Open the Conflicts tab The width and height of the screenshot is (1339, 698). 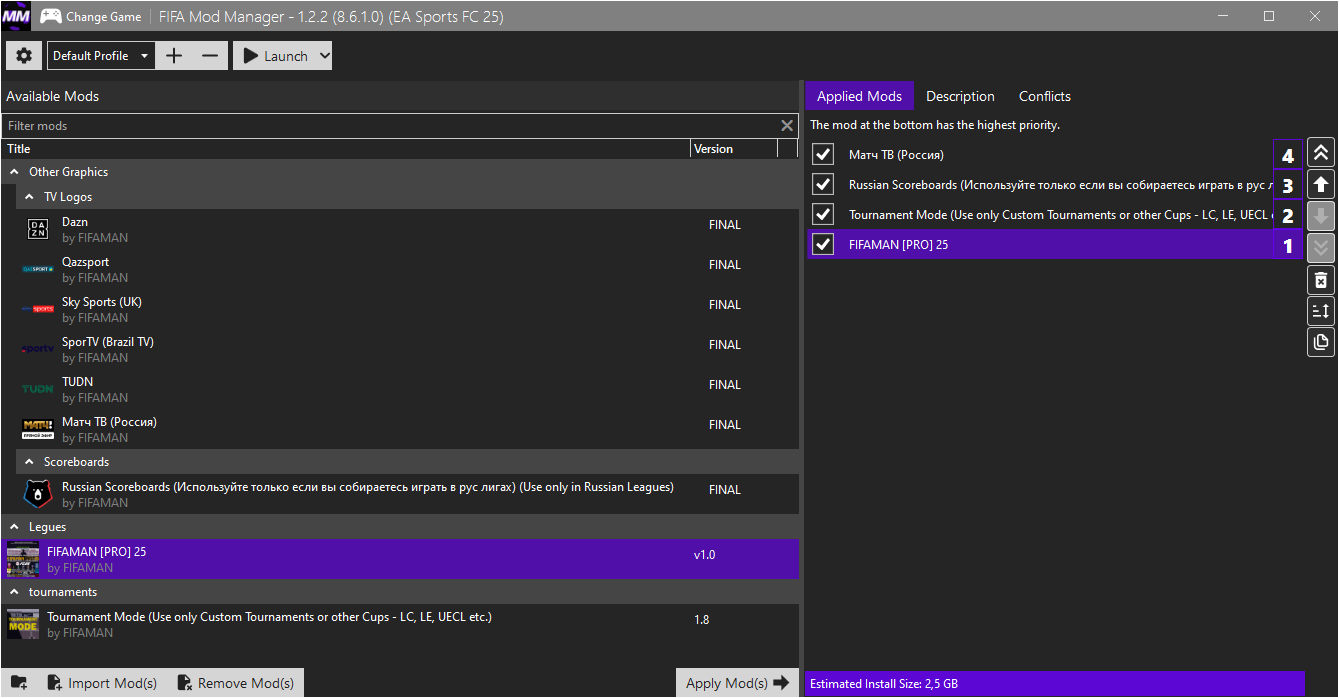coord(1045,96)
